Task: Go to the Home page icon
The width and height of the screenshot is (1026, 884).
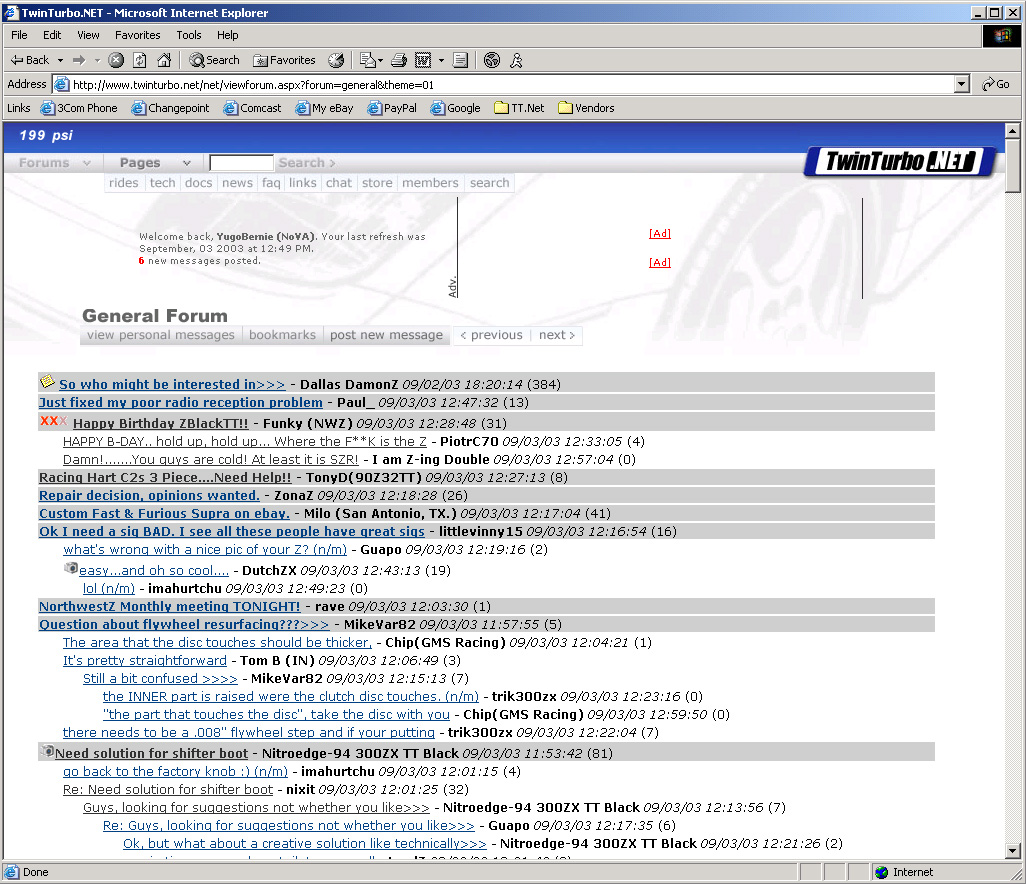Action: (164, 60)
